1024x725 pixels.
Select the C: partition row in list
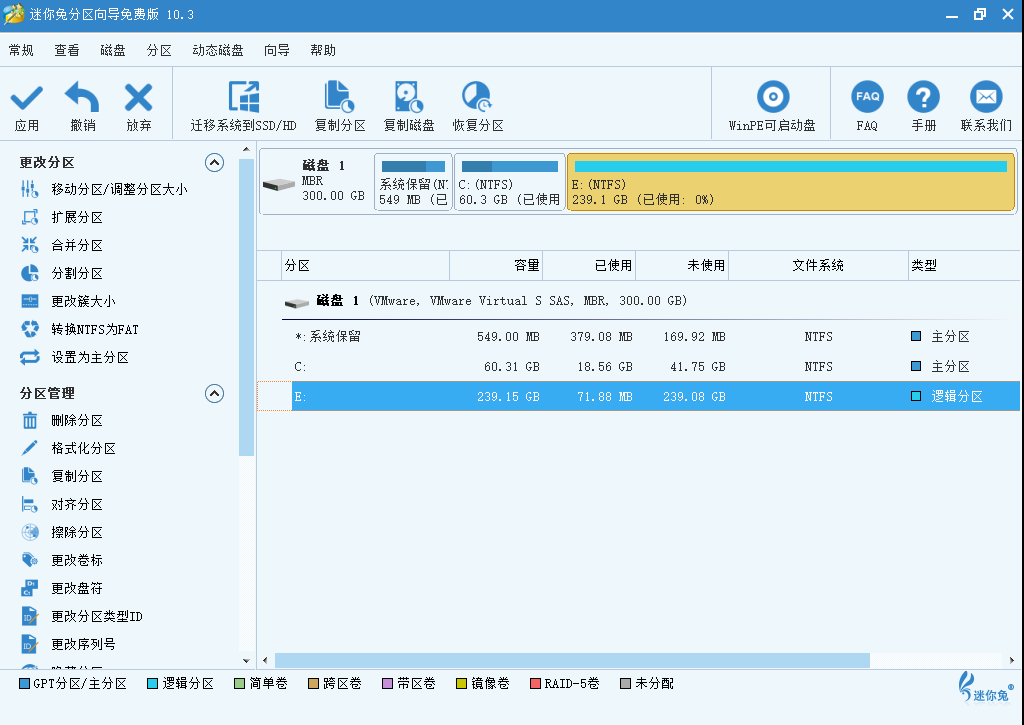click(x=639, y=367)
